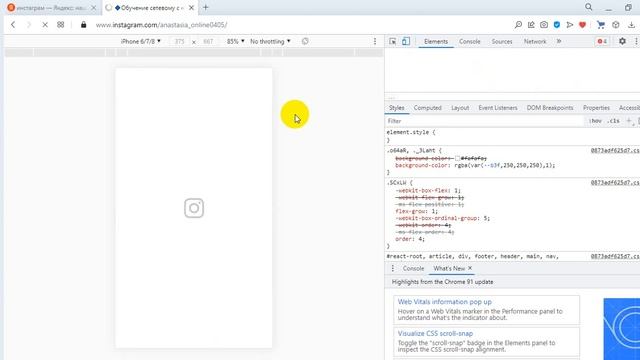This screenshot has width=640, height=360.
Task: Open the DOM Breakpoints sub-tab
Action: [550, 108]
